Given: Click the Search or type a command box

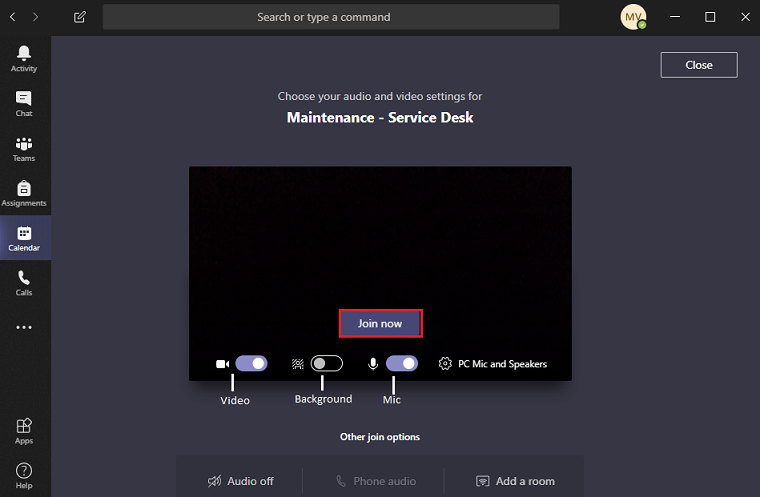Looking at the screenshot, I should (x=331, y=17).
